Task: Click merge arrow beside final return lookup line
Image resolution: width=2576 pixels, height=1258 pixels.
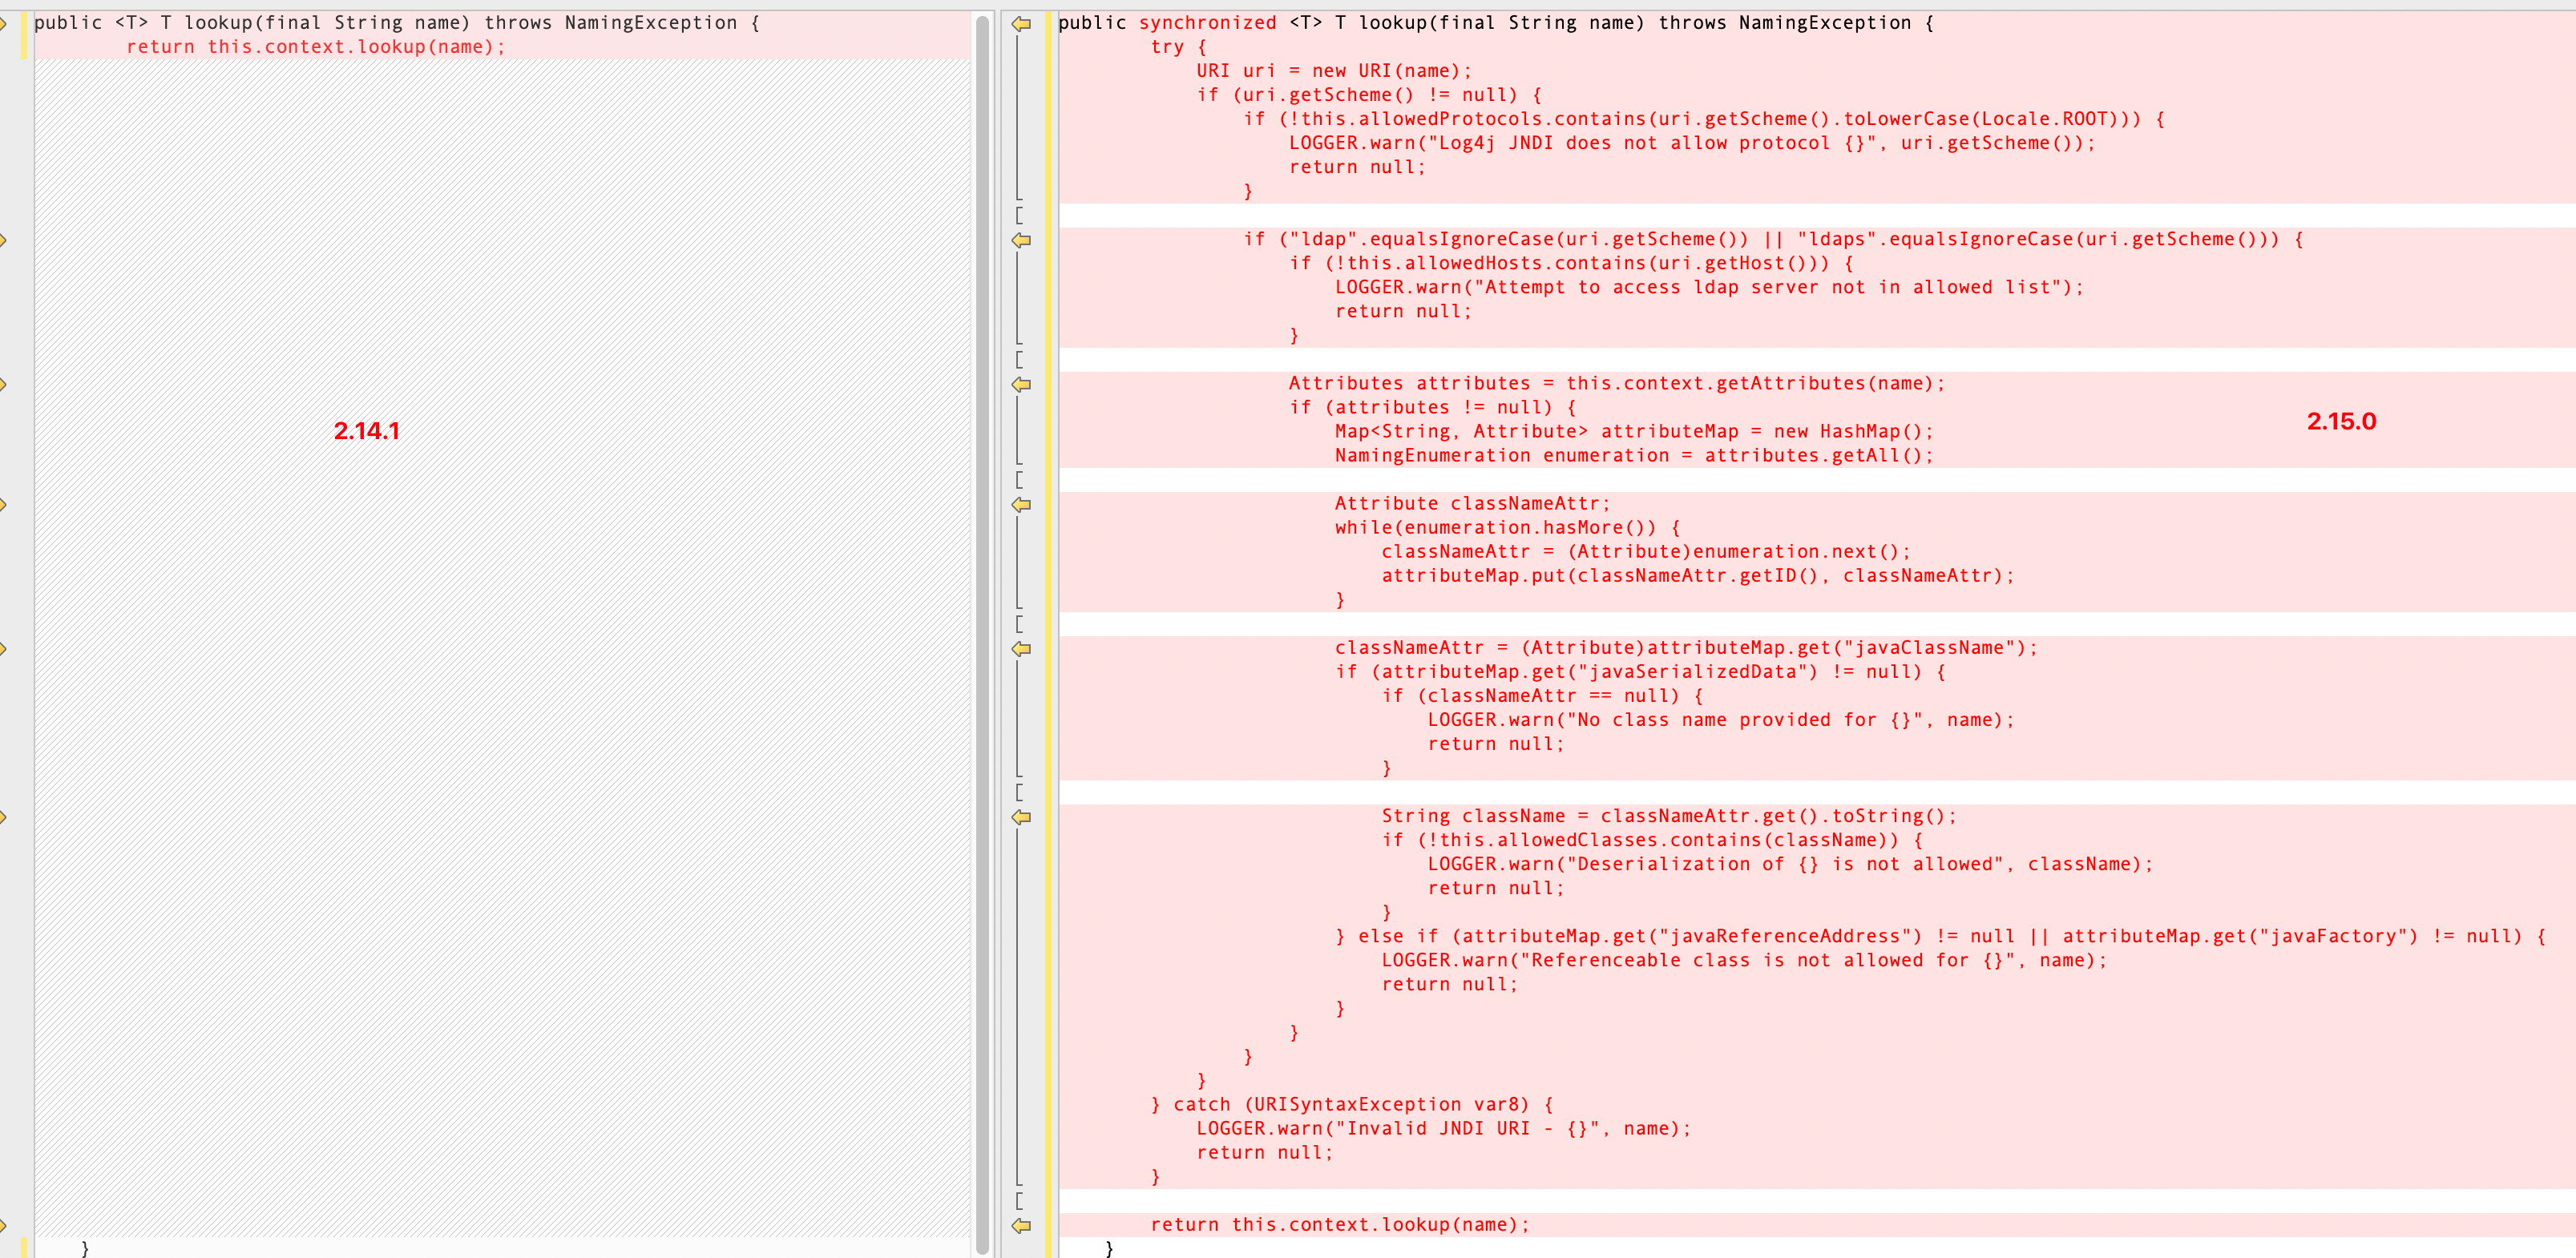Action: point(1021,1225)
